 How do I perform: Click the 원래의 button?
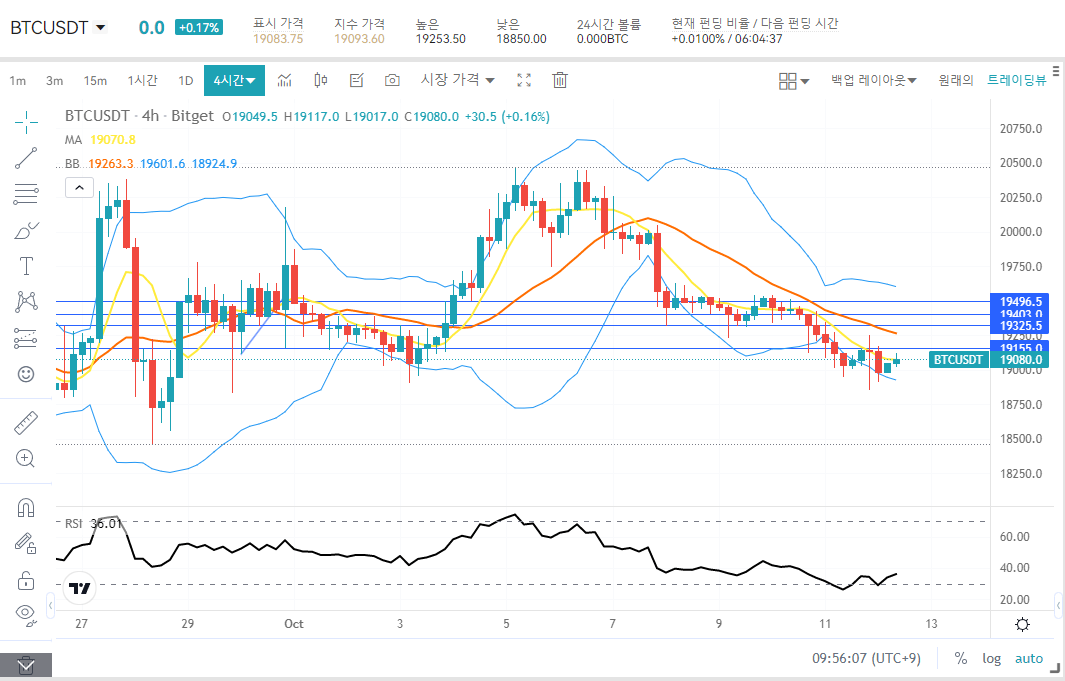coord(954,80)
